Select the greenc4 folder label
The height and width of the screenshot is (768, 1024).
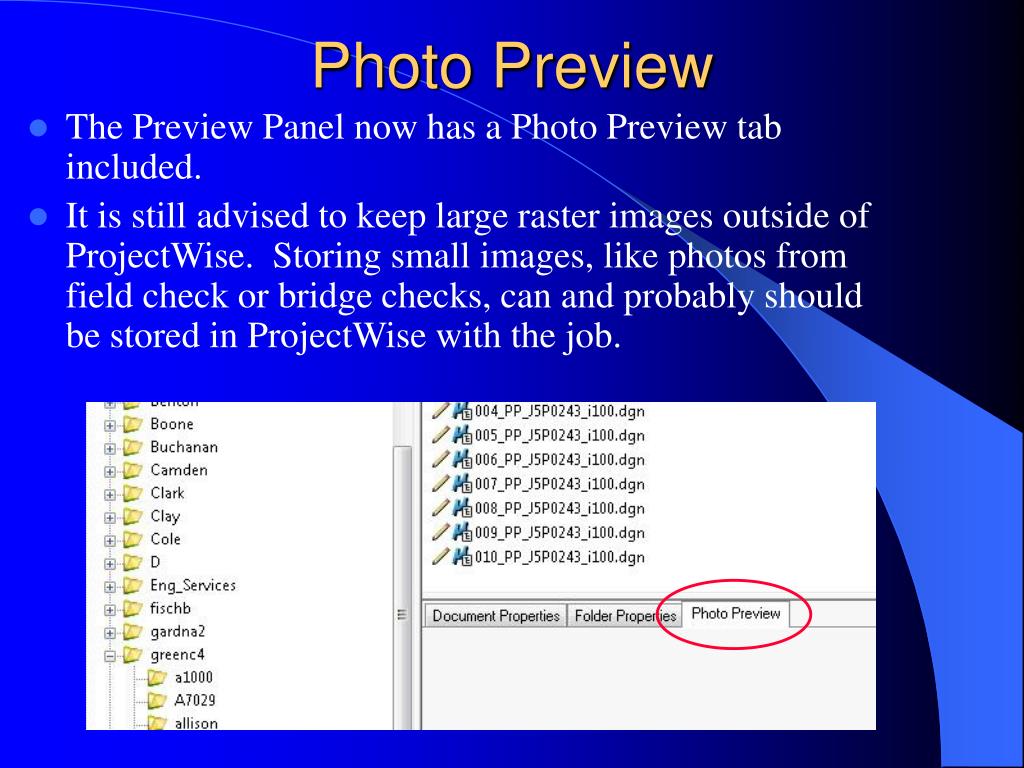tap(177, 654)
